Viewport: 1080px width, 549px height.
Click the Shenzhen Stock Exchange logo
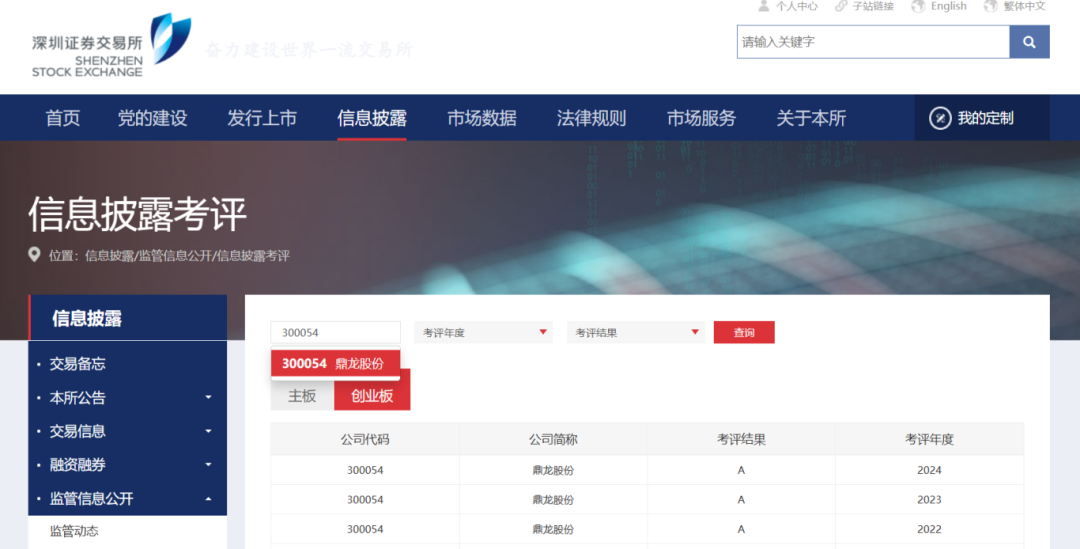tap(112, 45)
